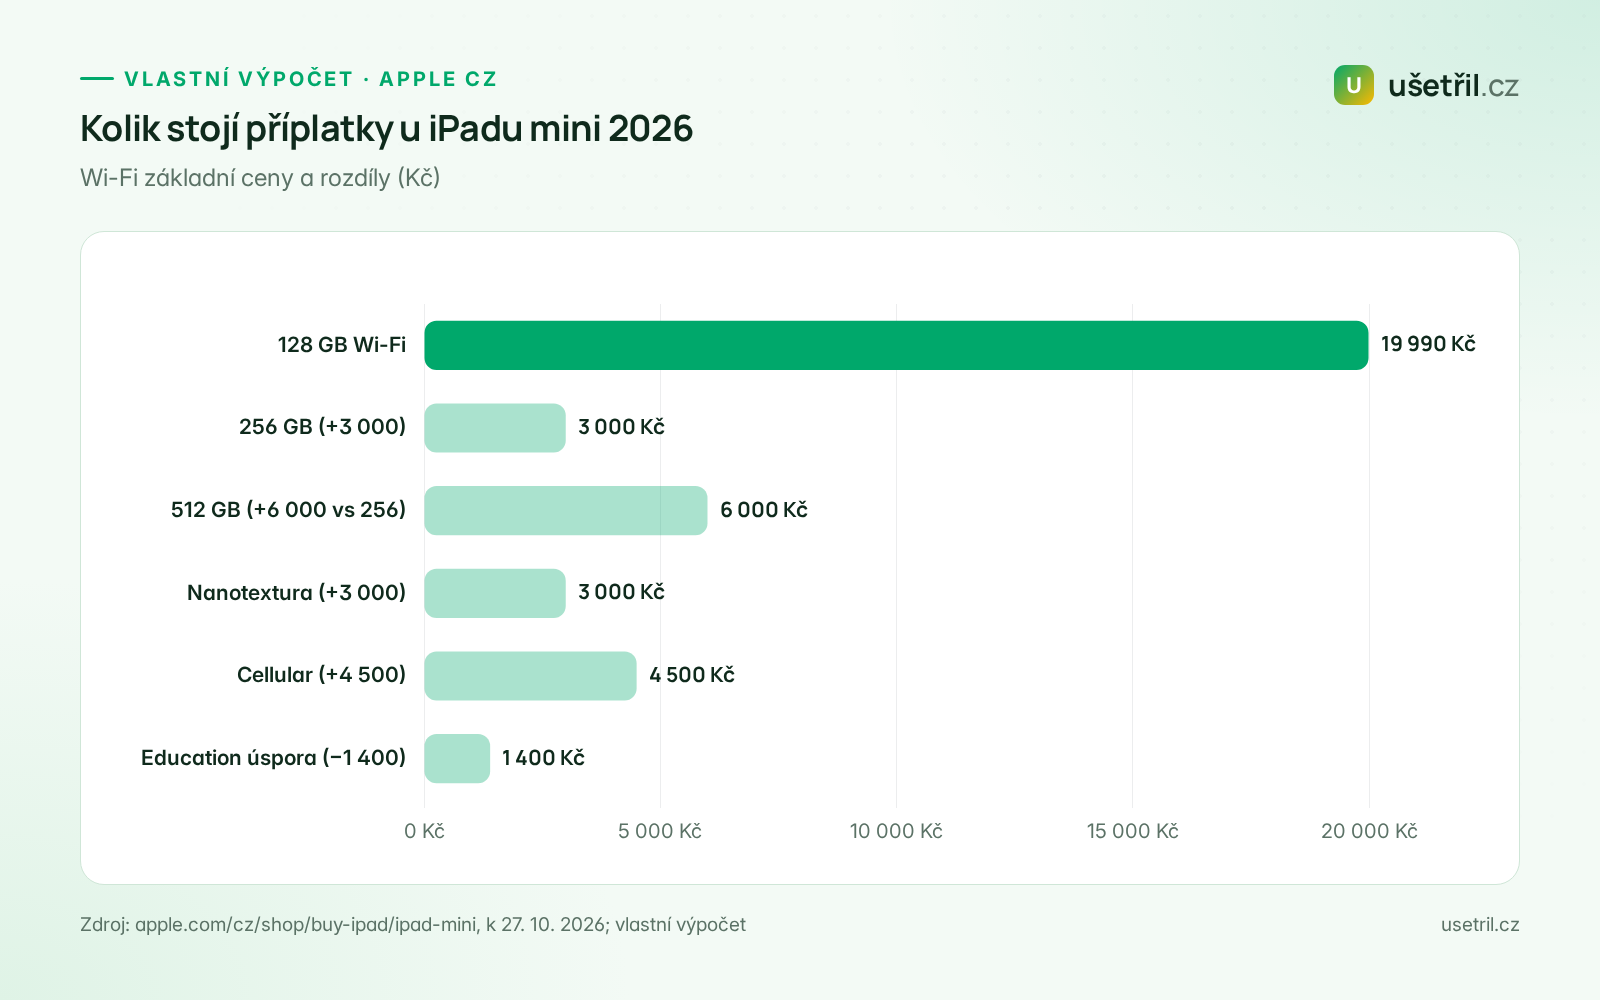The height and width of the screenshot is (1000, 1600).
Task: Click the green U logo icon
Action: (1354, 85)
